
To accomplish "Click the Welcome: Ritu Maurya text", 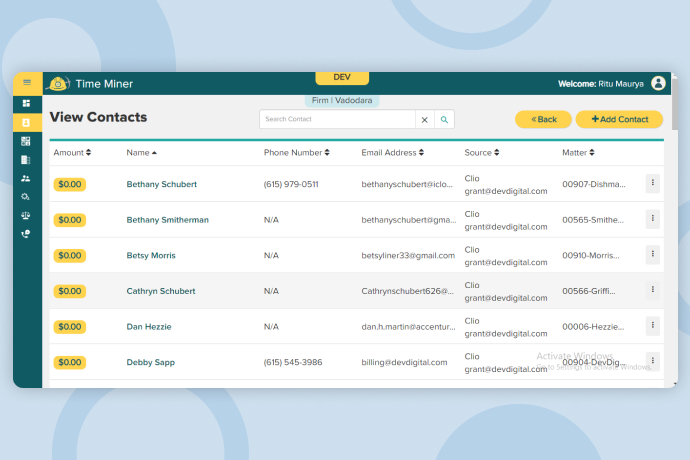I will point(601,84).
